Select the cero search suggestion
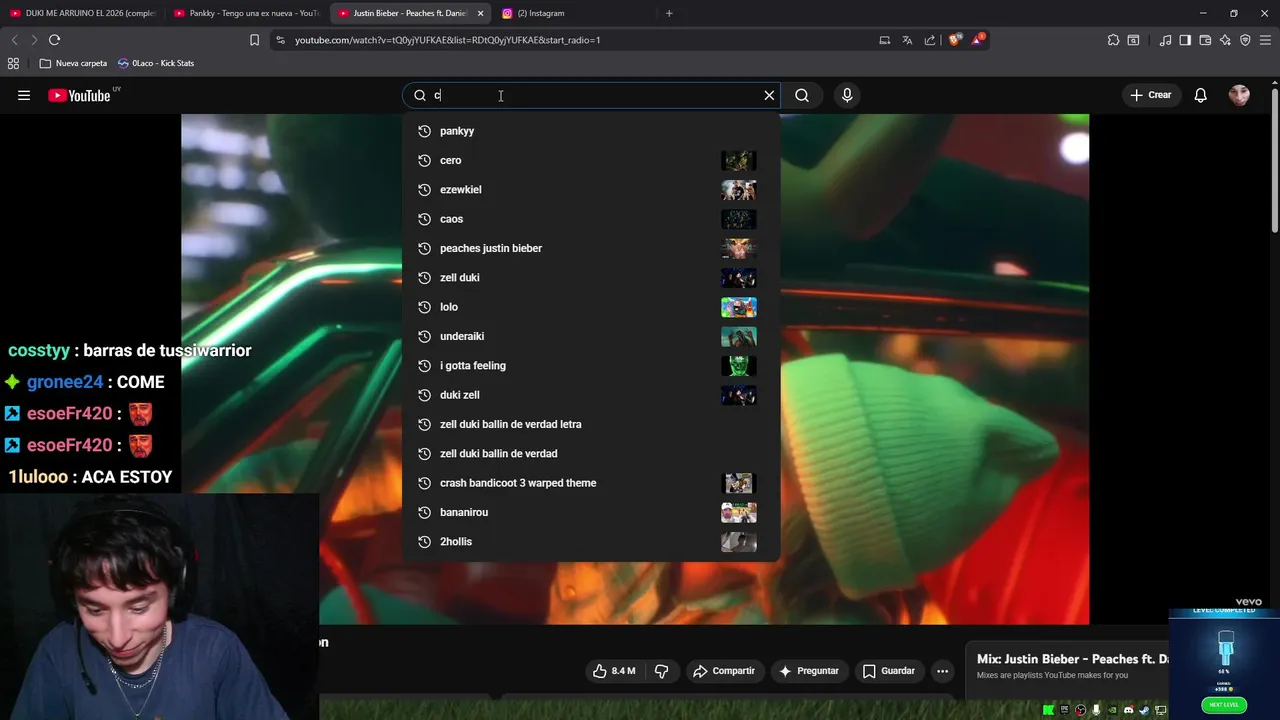1280x720 pixels. pos(590,160)
